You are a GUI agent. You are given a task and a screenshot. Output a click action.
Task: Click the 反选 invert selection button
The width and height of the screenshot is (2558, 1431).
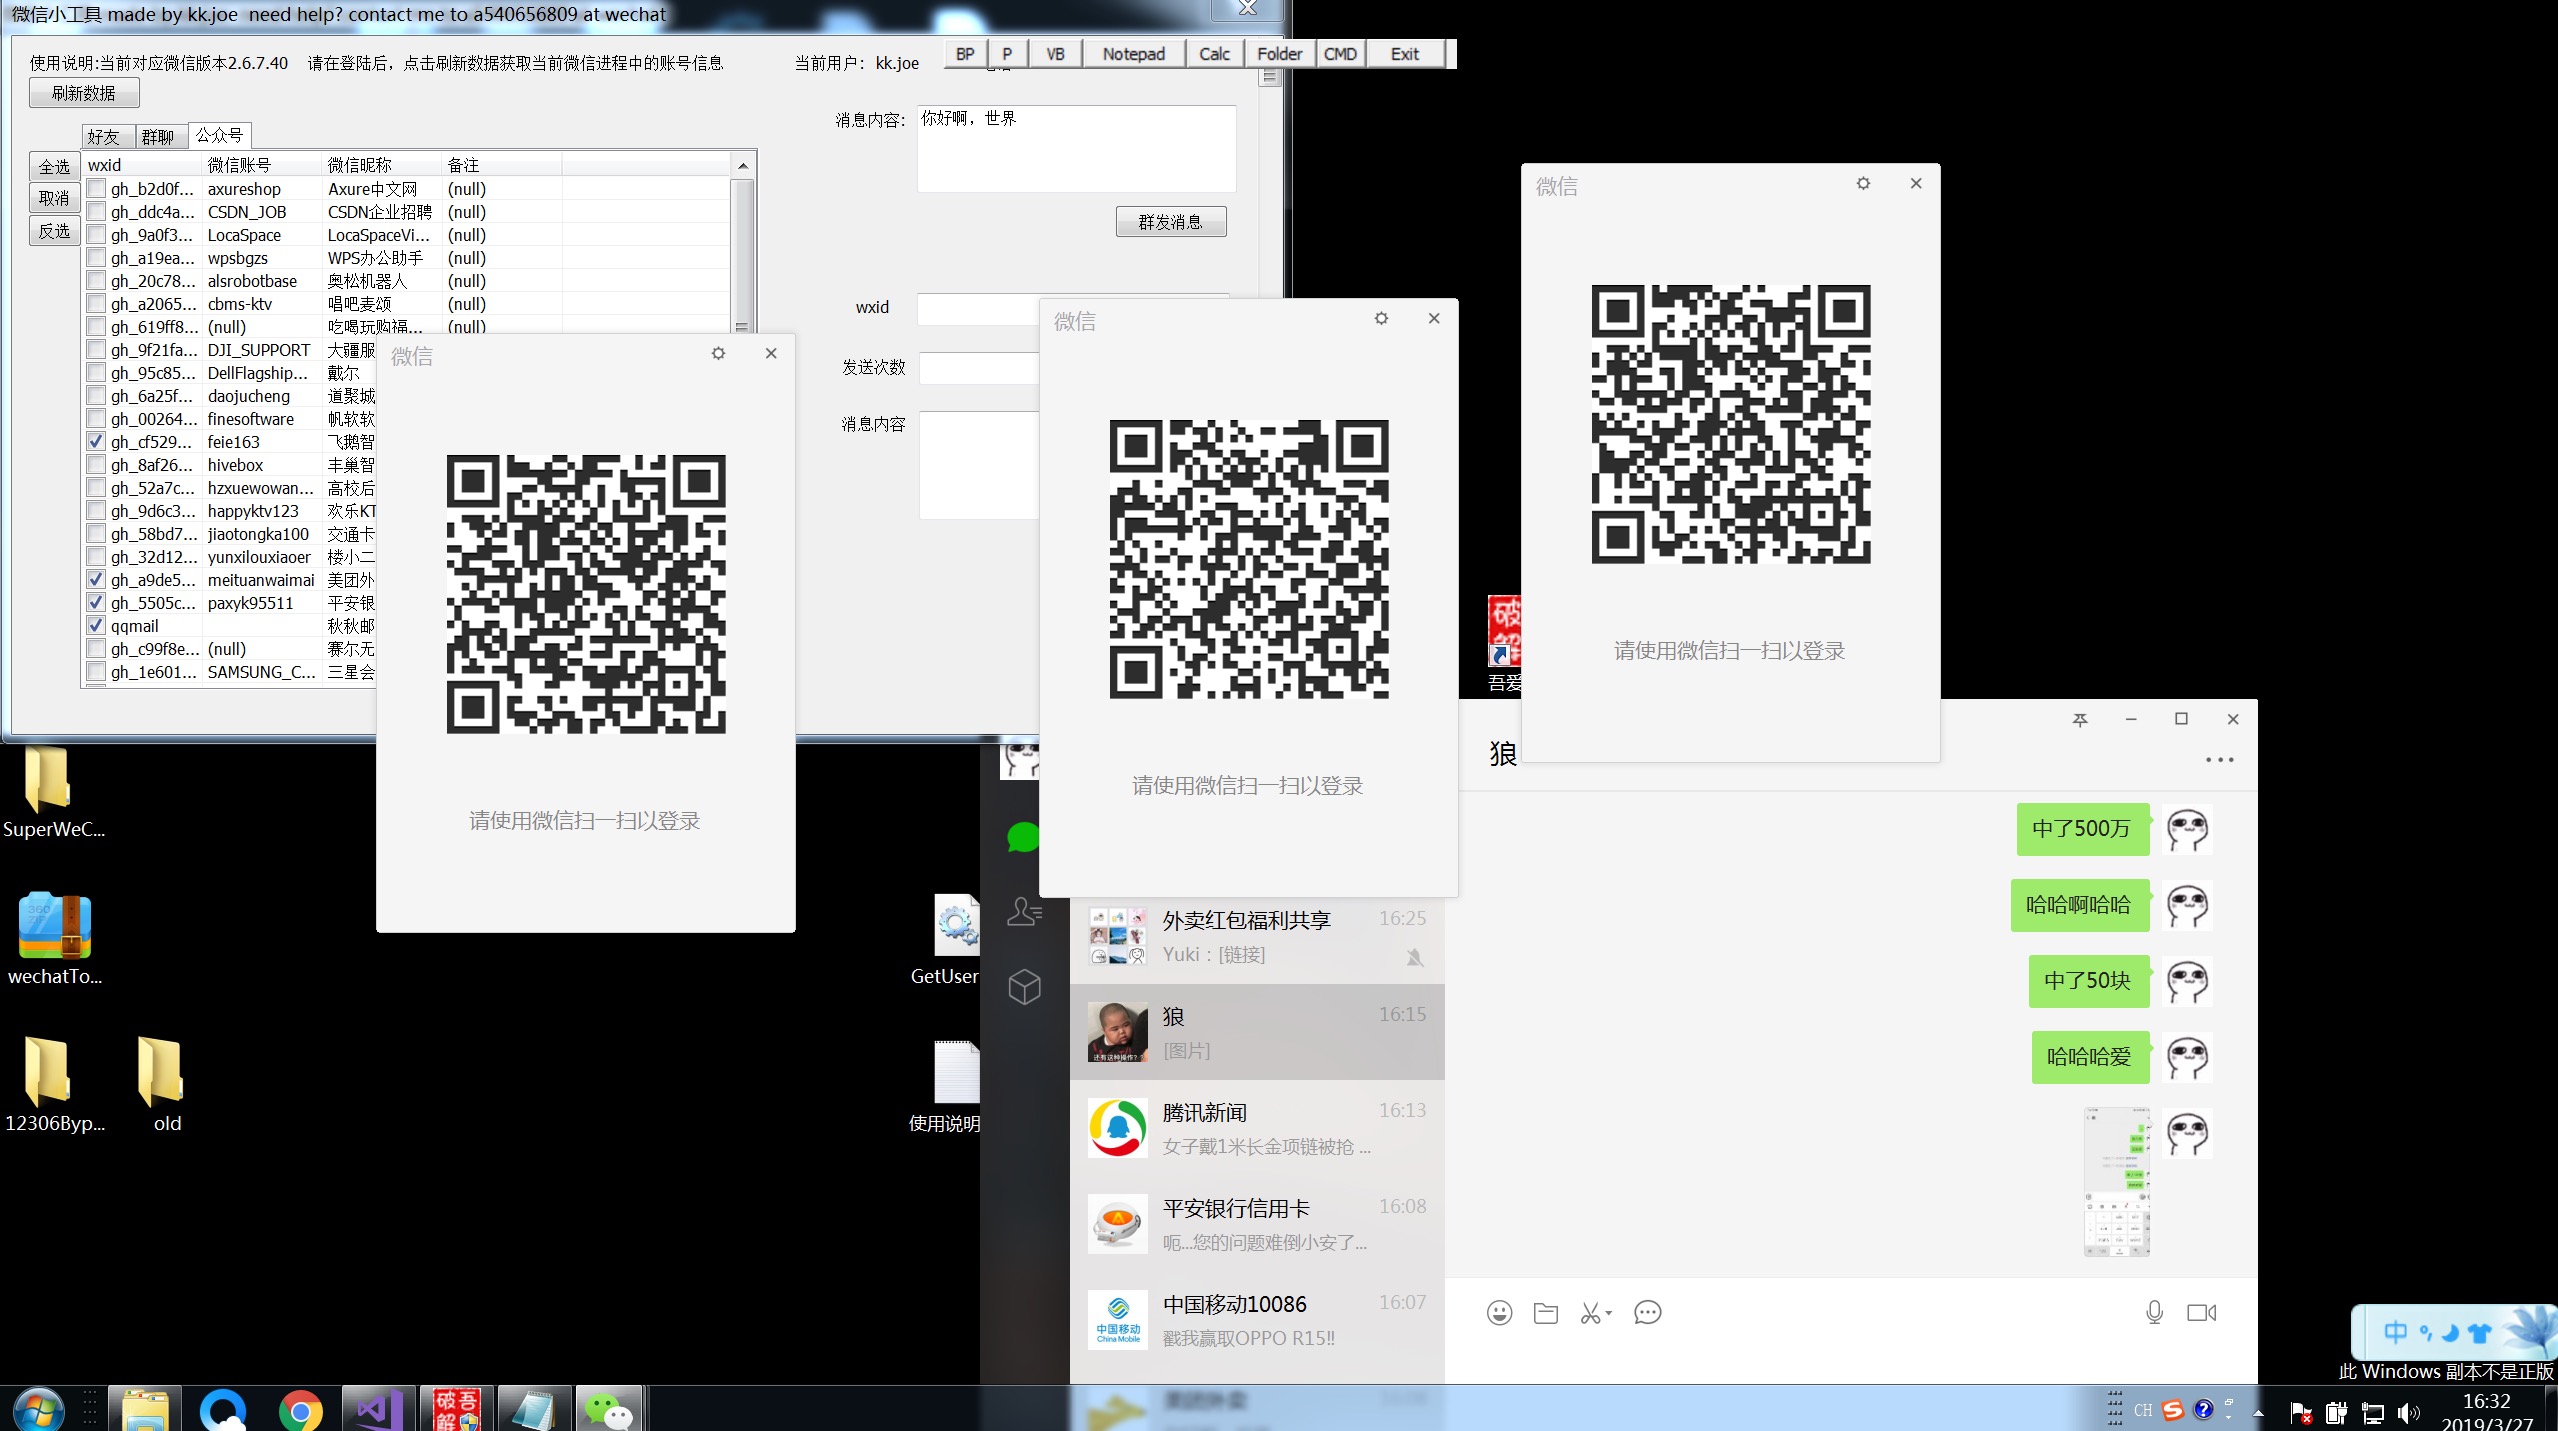click(55, 231)
